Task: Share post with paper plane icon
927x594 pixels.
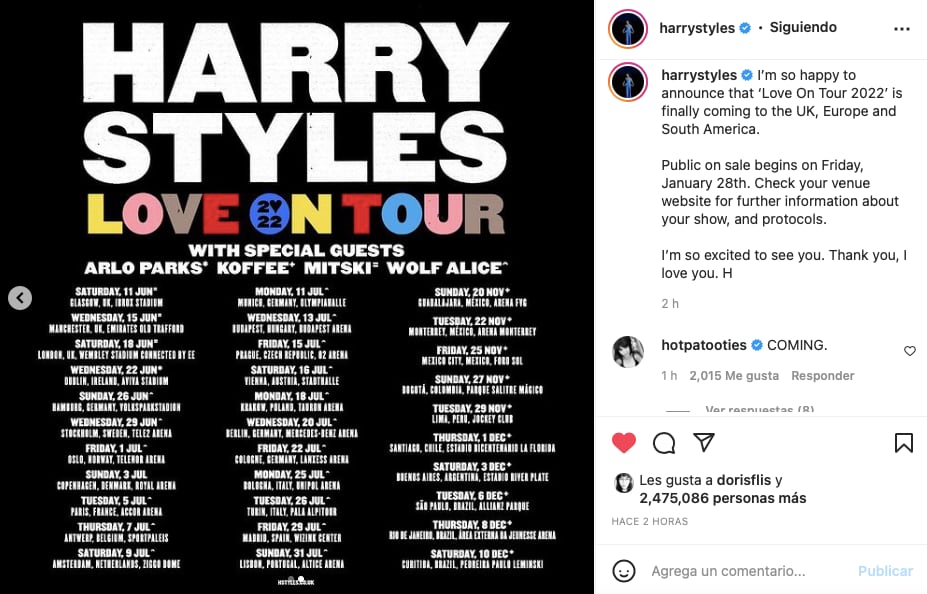Action: (704, 443)
